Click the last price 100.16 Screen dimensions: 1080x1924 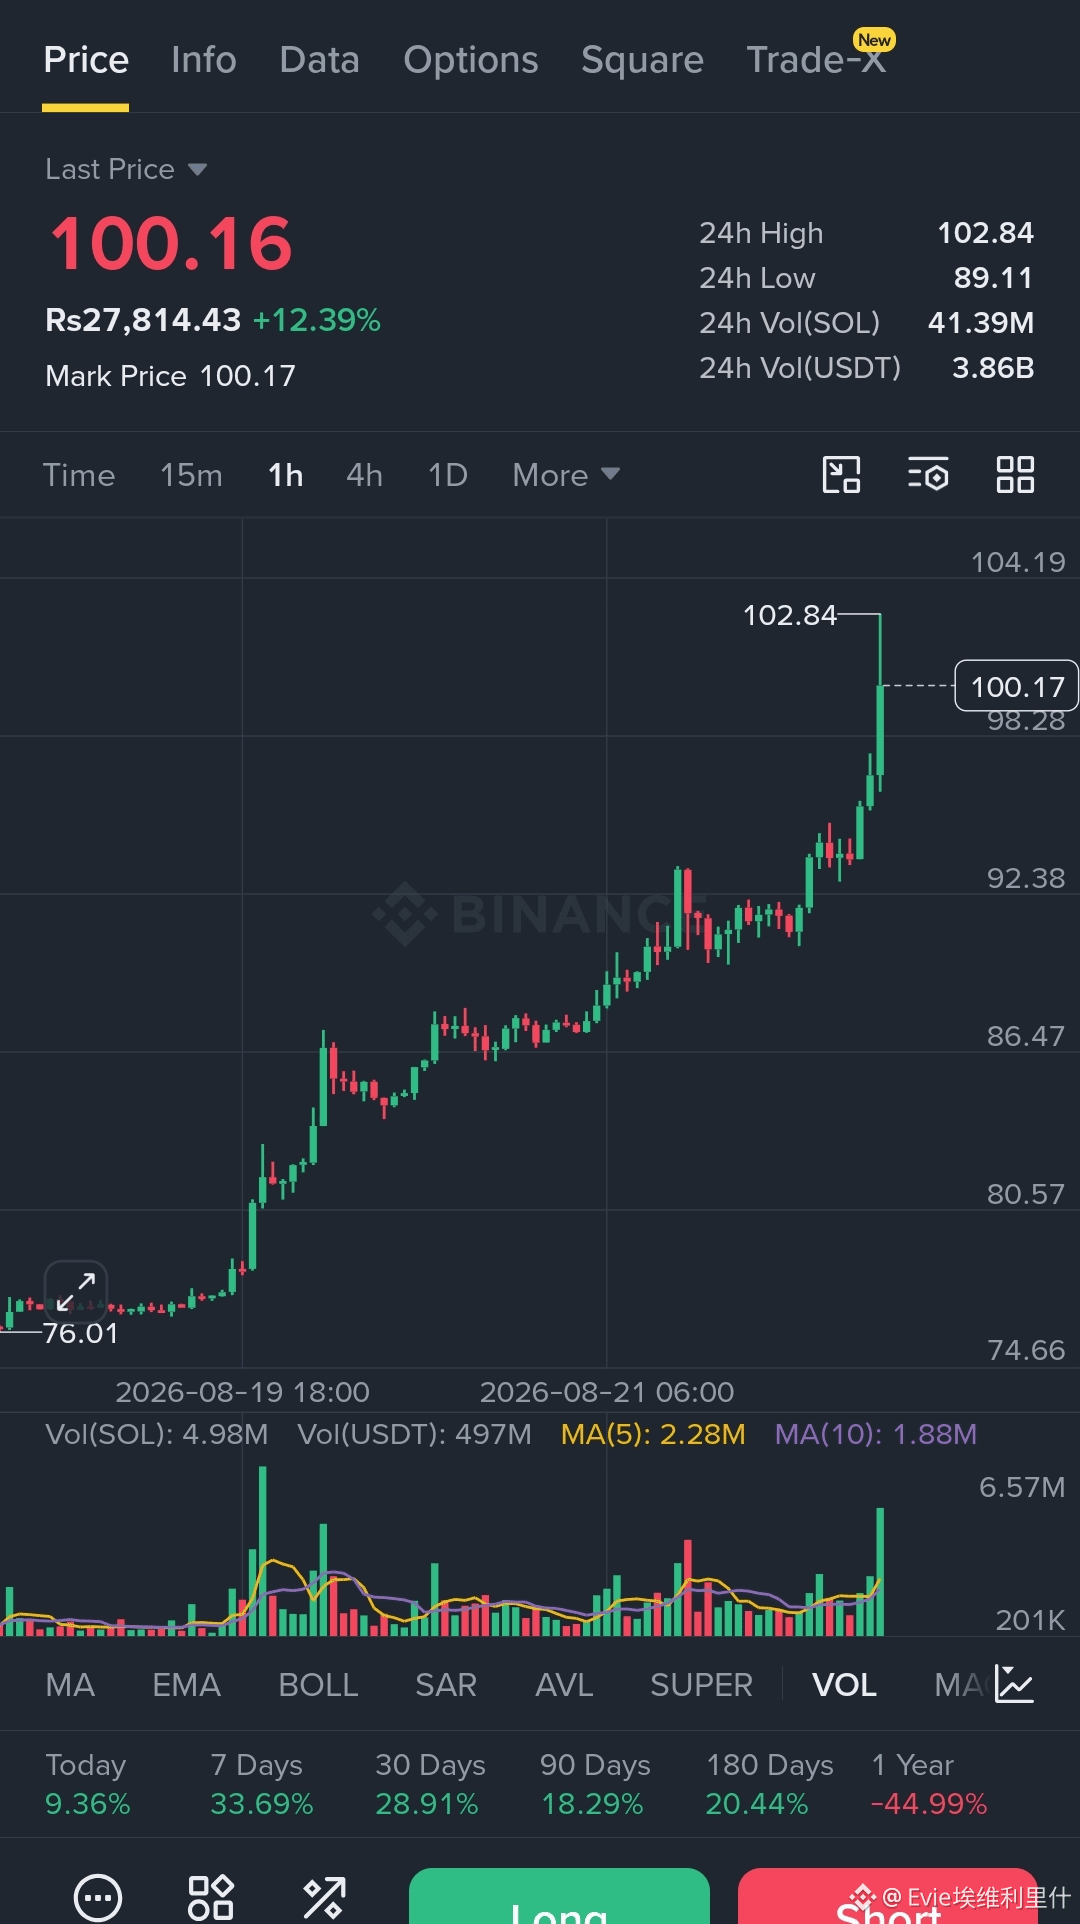(x=171, y=244)
